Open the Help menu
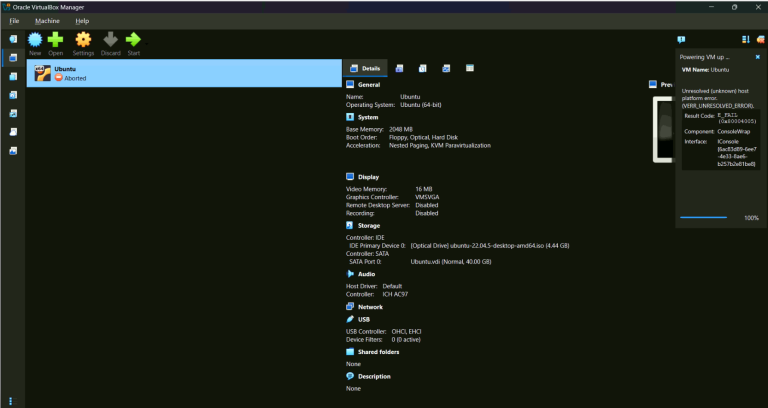This screenshot has width=768, height=408. point(82,20)
